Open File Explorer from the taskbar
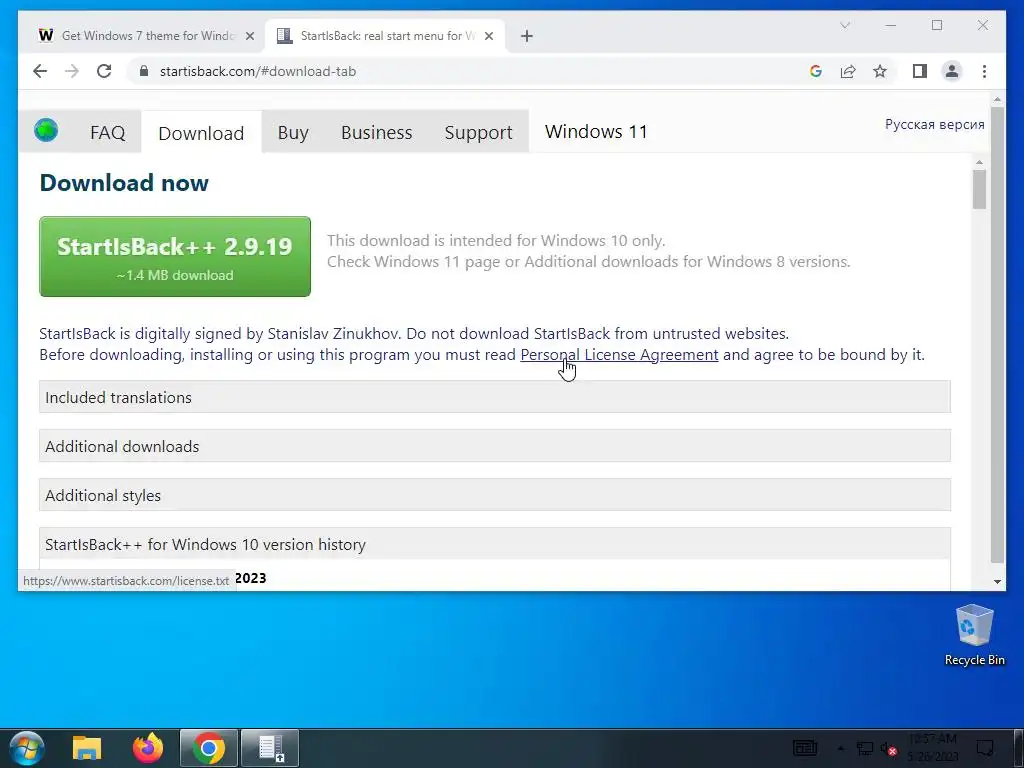Viewport: 1024px width, 768px height. (87, 748)
